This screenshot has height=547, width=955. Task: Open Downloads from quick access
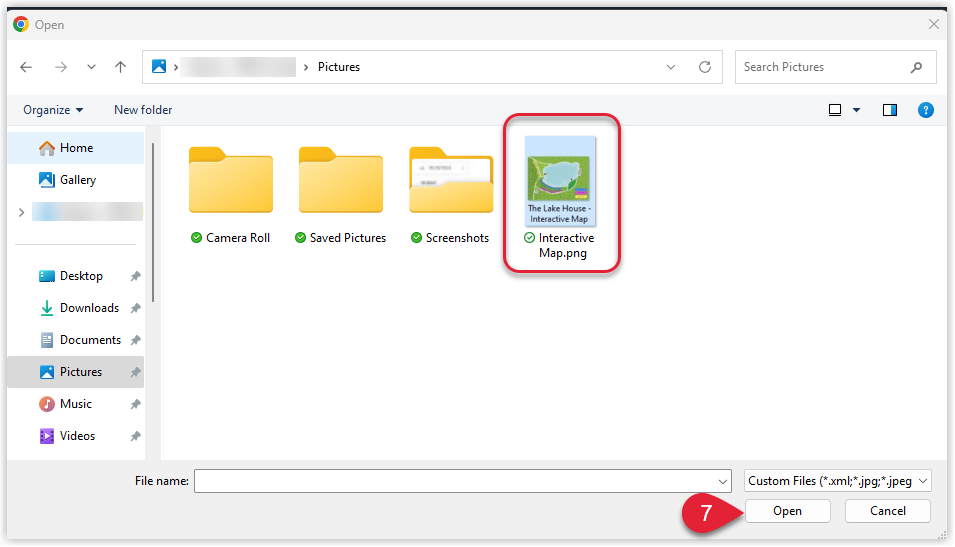[76, 308]
